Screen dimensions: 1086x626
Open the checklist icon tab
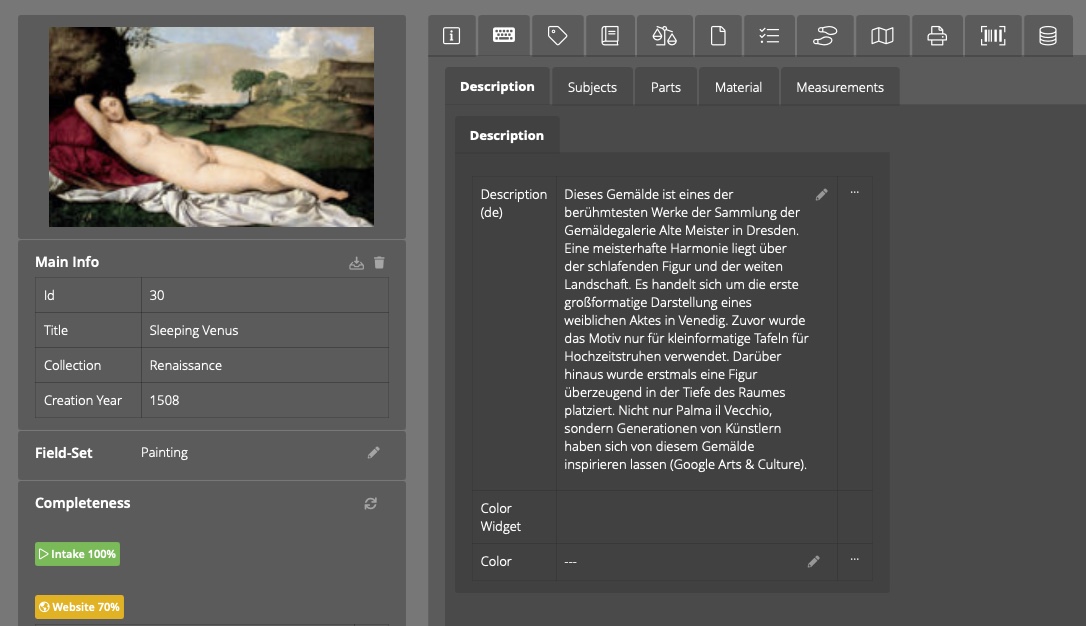769,36
